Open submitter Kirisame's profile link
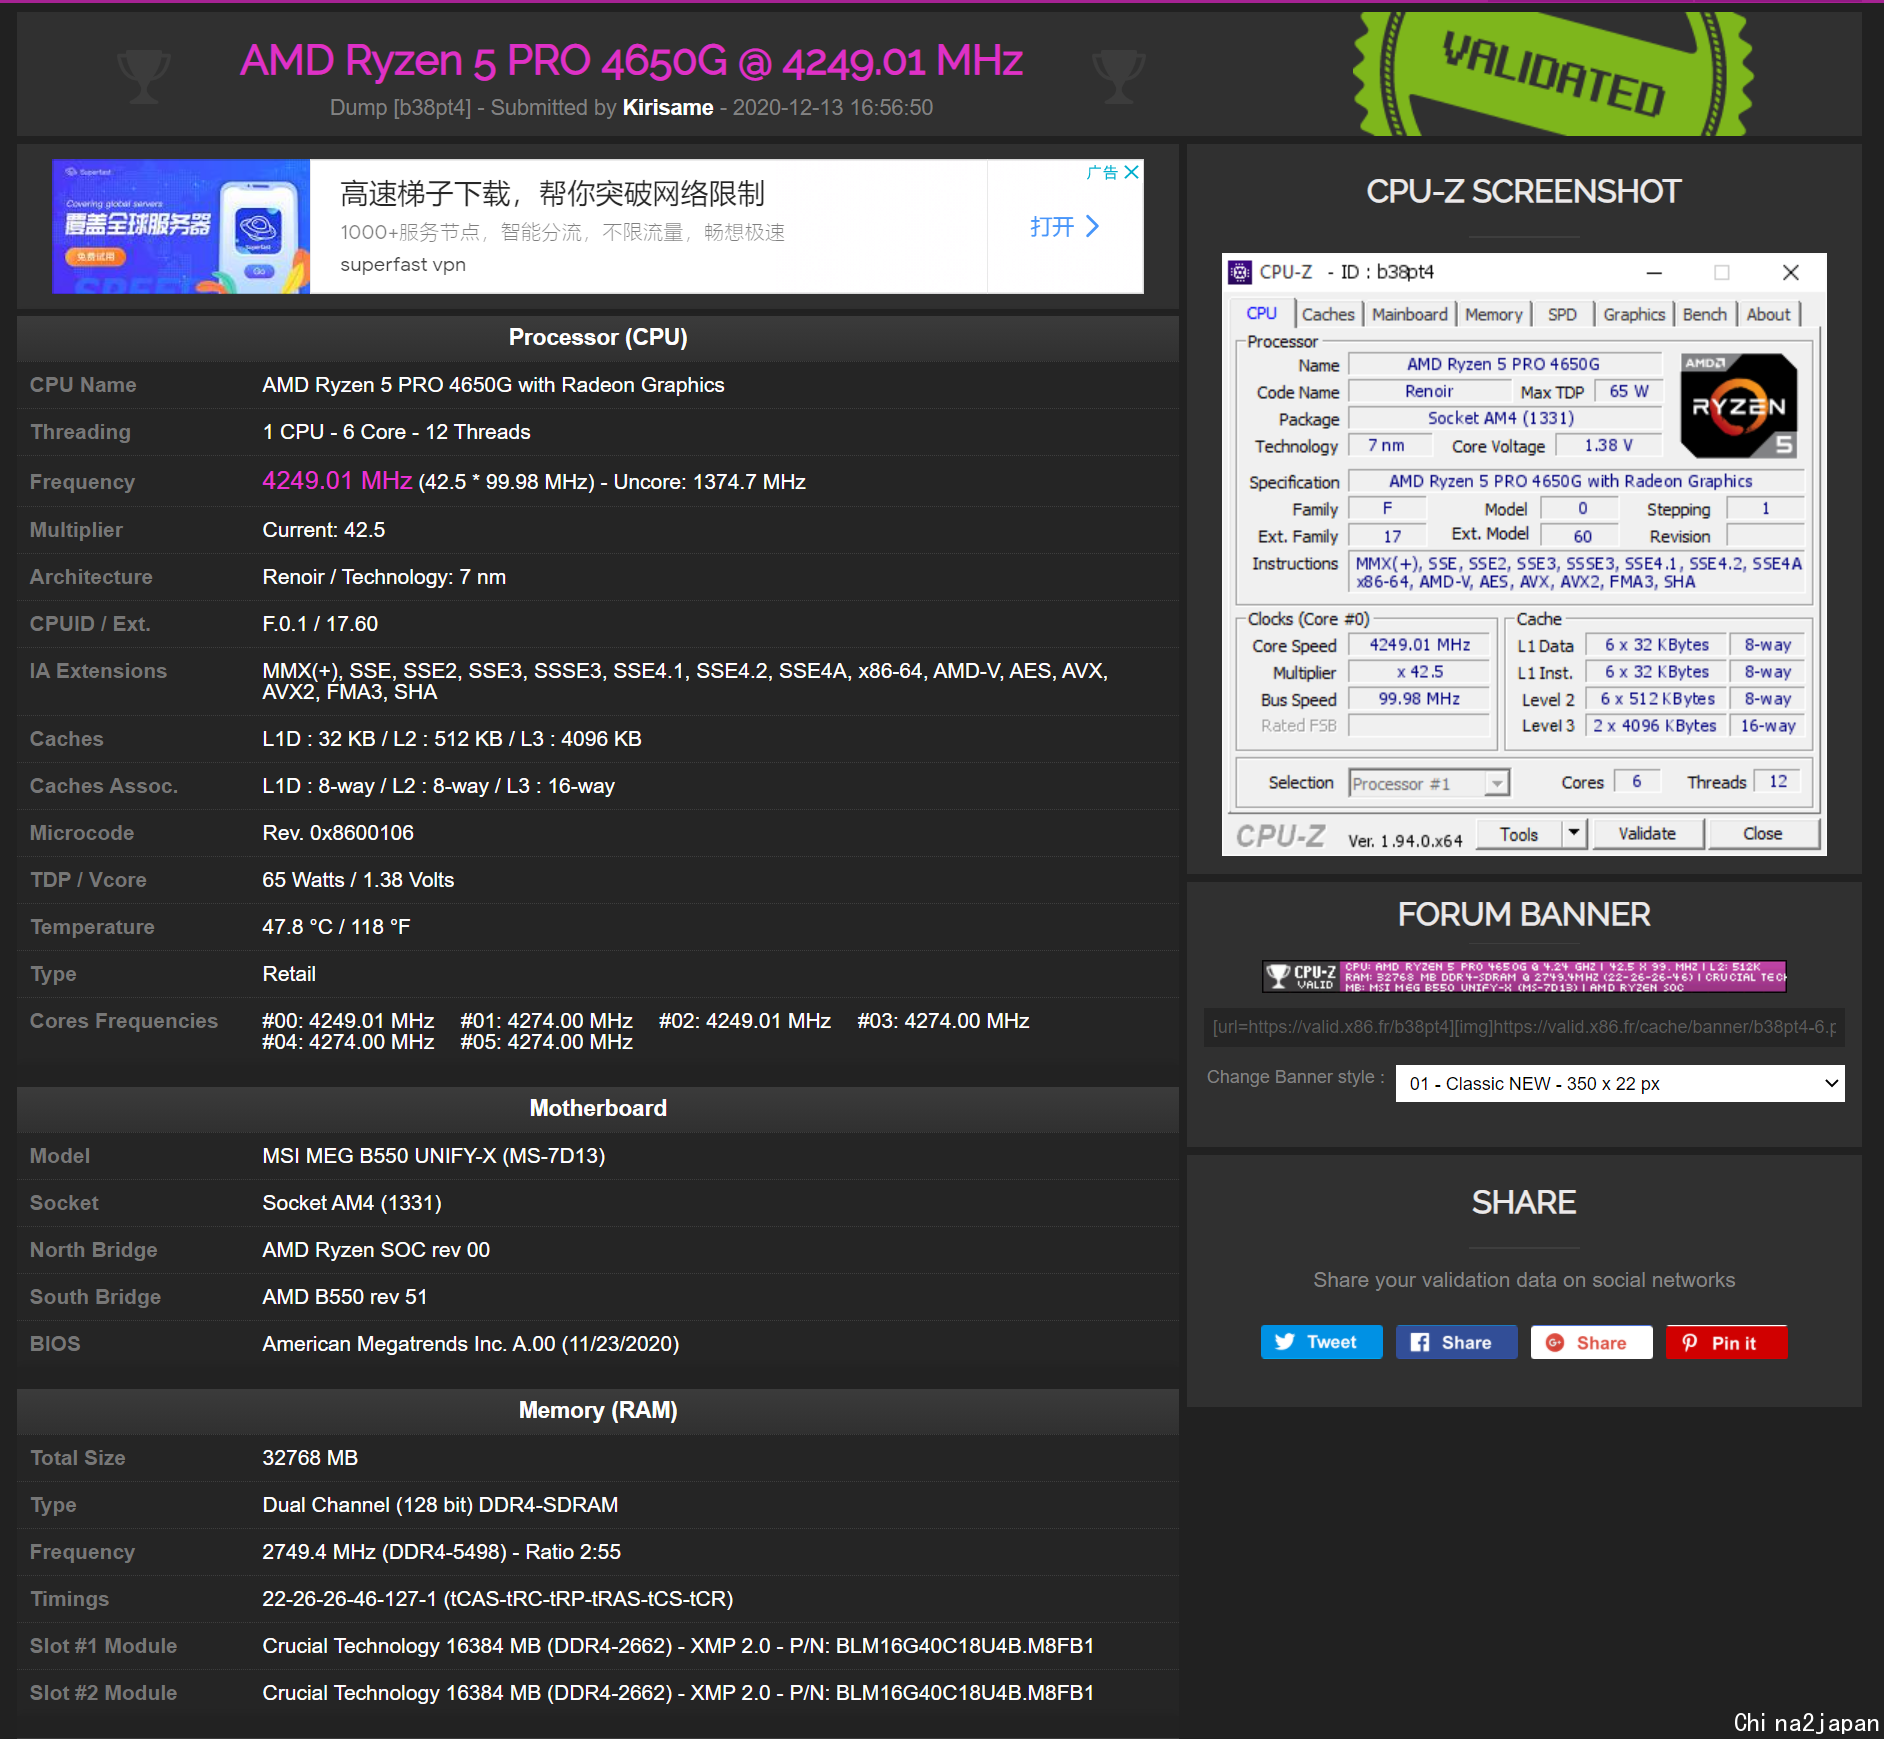This screenshot has width=1884, height=1739. point(668,107)
